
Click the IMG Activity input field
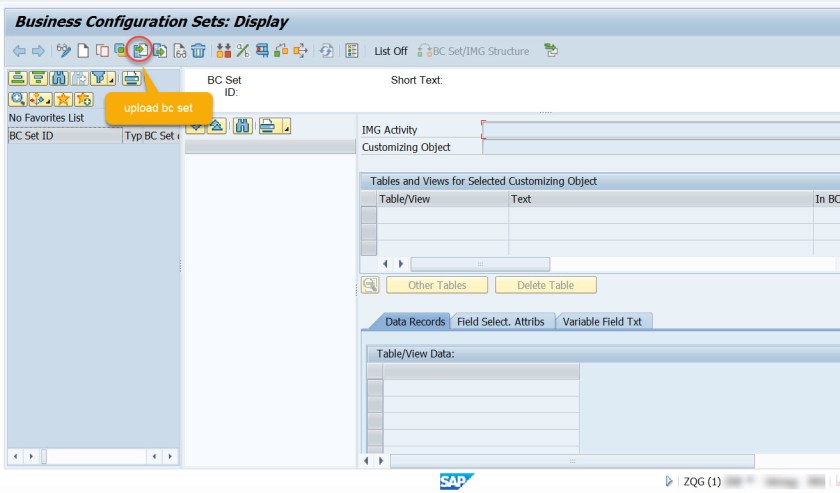coord(660,129)
